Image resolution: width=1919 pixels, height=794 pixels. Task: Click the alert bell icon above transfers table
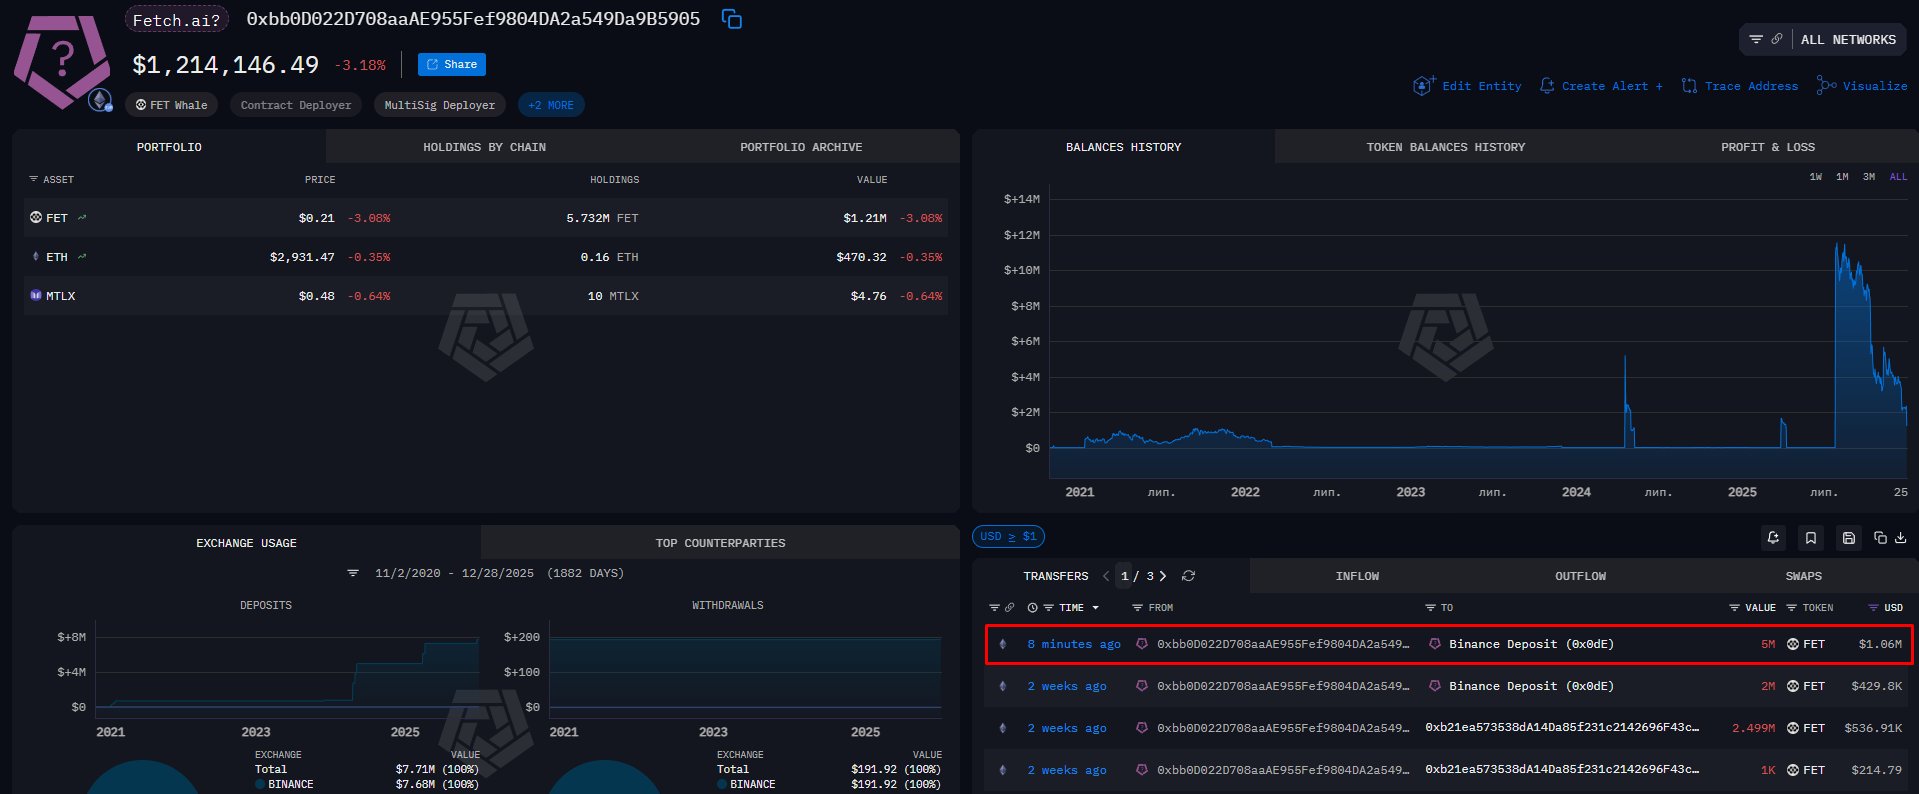coord(1773,538)
